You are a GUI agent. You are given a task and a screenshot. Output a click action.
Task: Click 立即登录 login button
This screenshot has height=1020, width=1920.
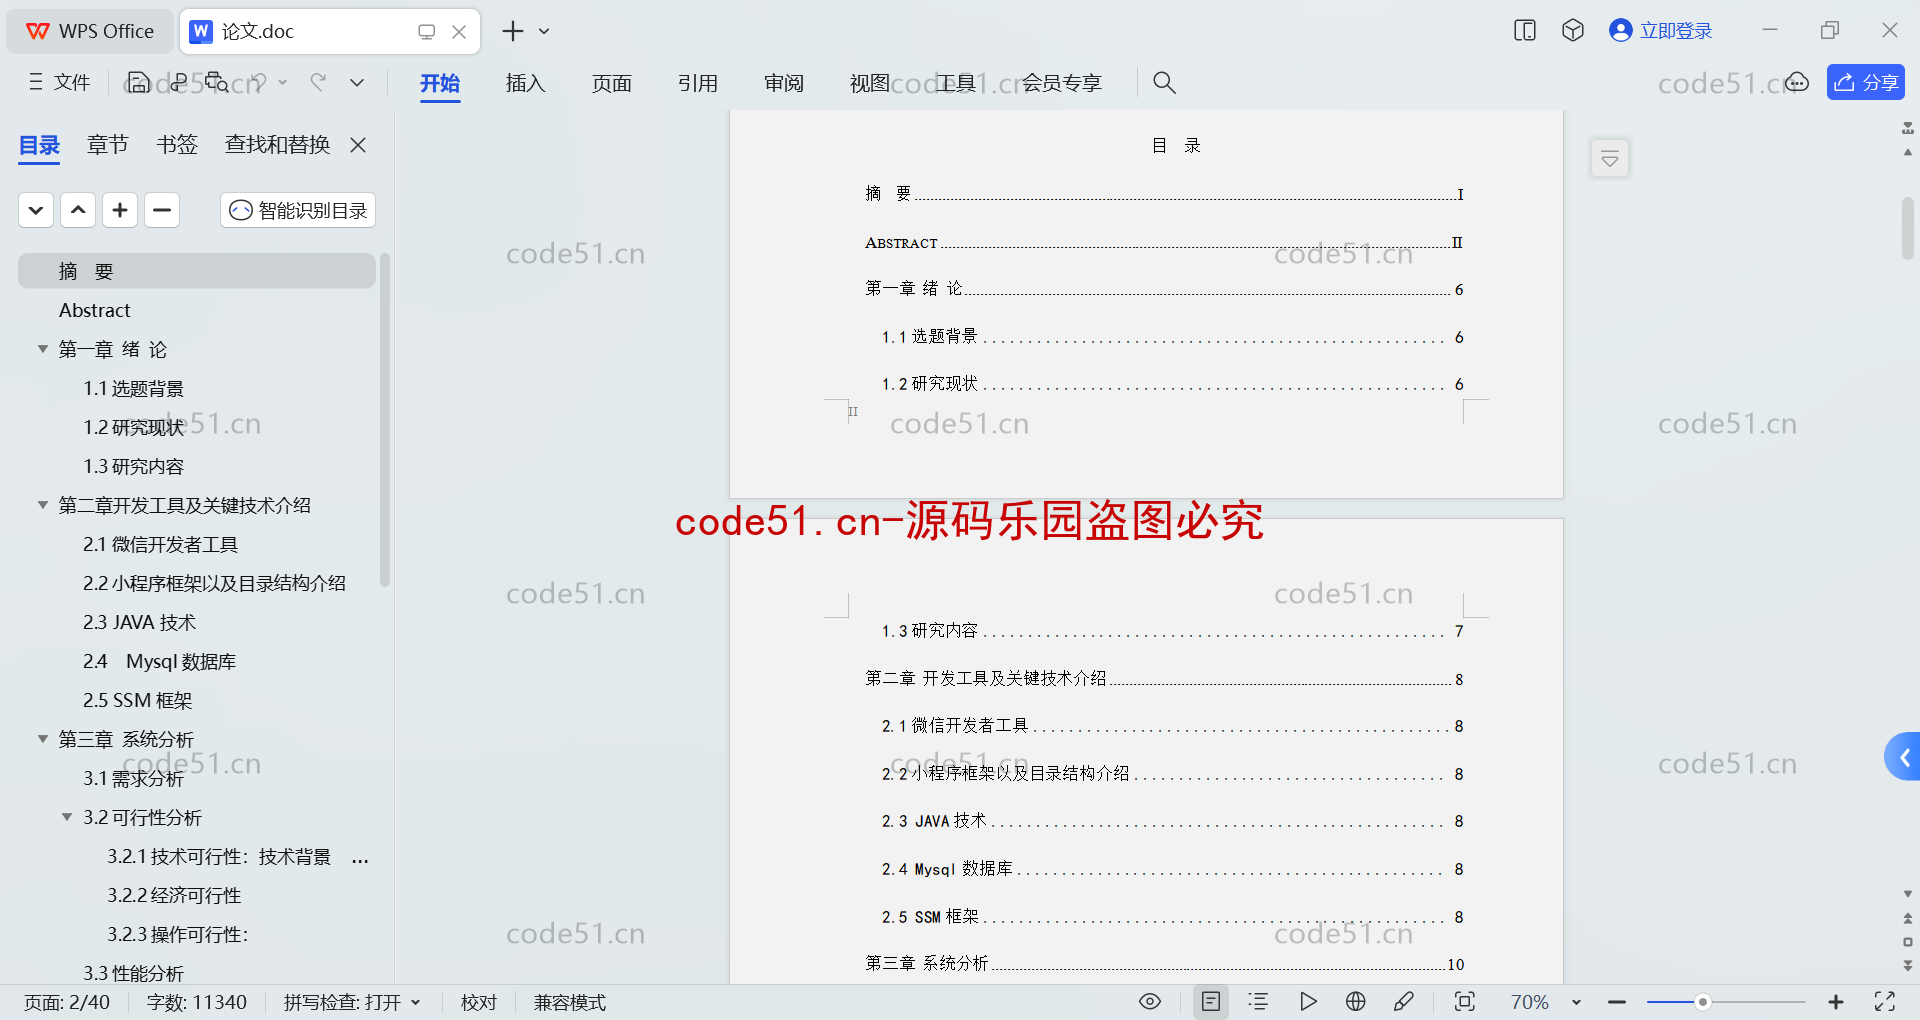point(1661,31)
